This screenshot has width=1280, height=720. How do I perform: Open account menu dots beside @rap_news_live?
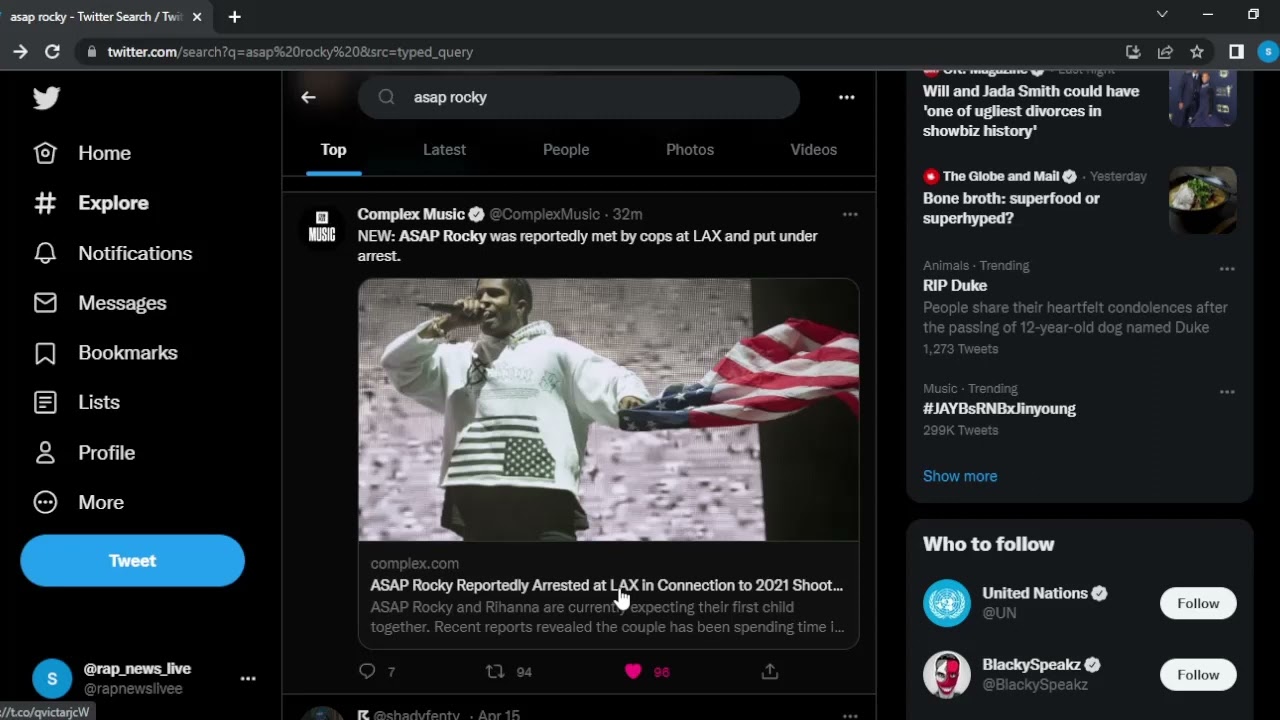pos(248,679)
